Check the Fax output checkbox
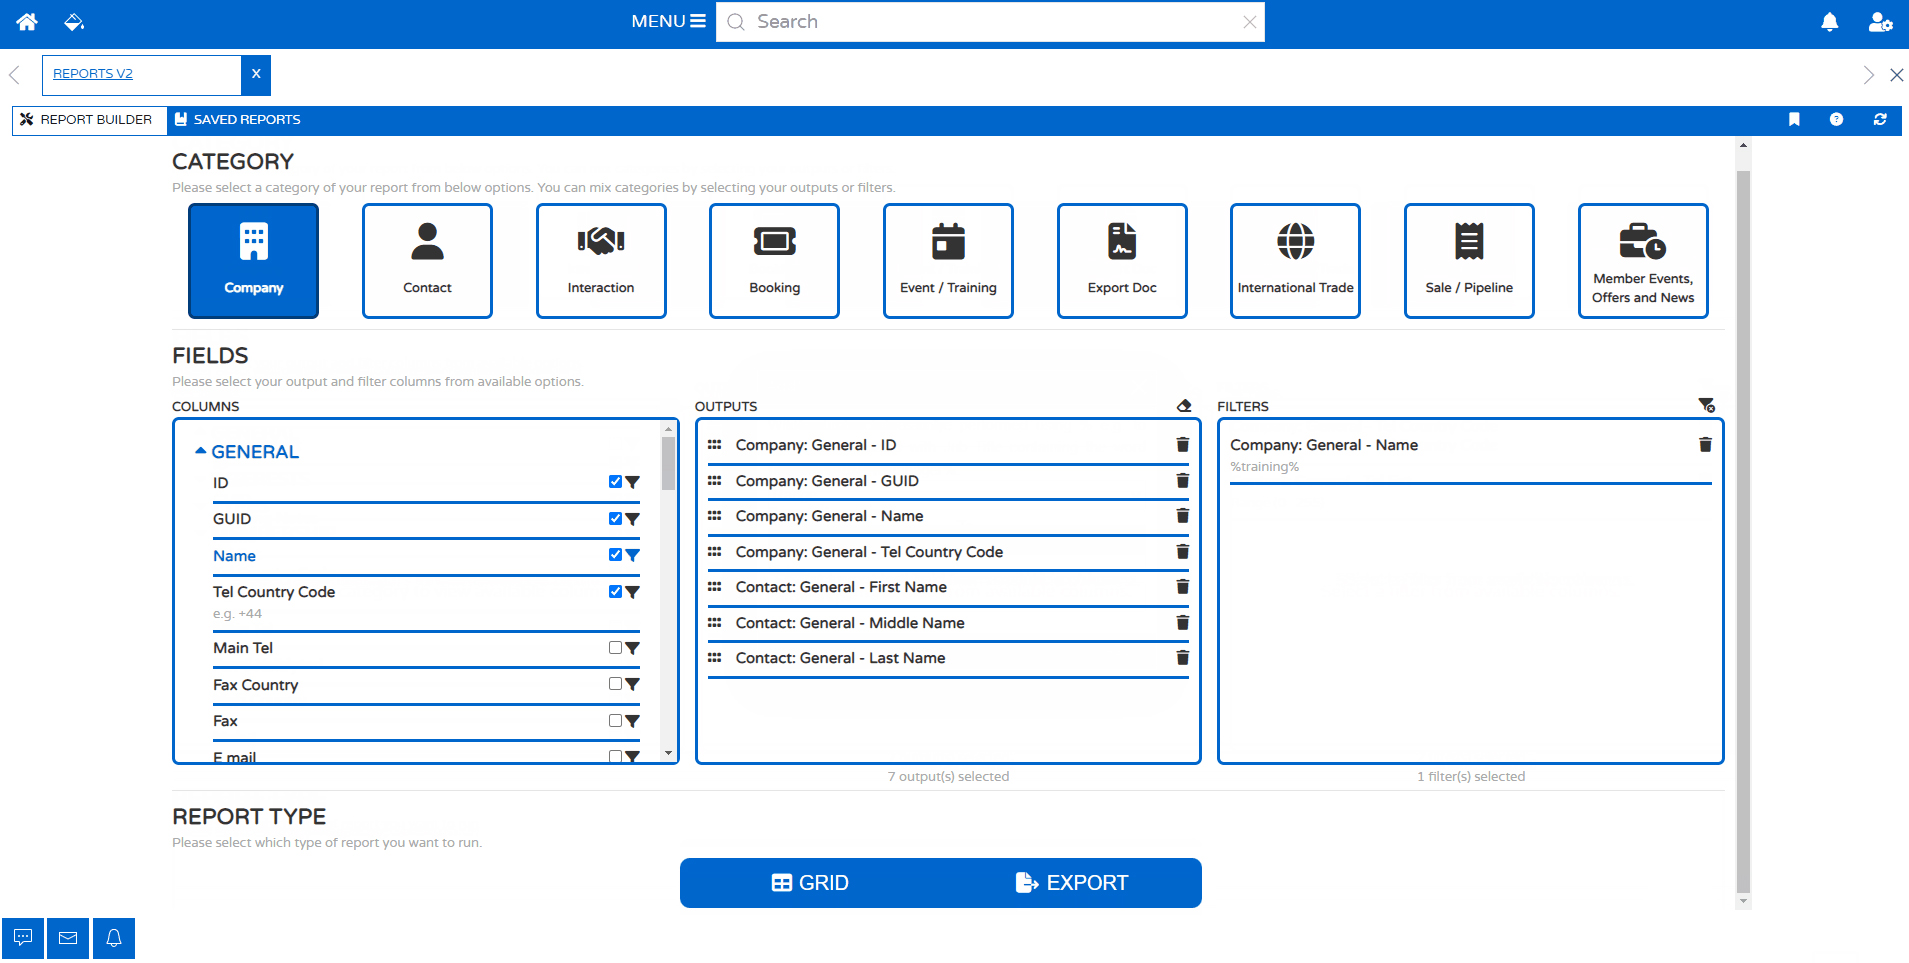Viewport: 1909px width, 963px height. [615, 721]
